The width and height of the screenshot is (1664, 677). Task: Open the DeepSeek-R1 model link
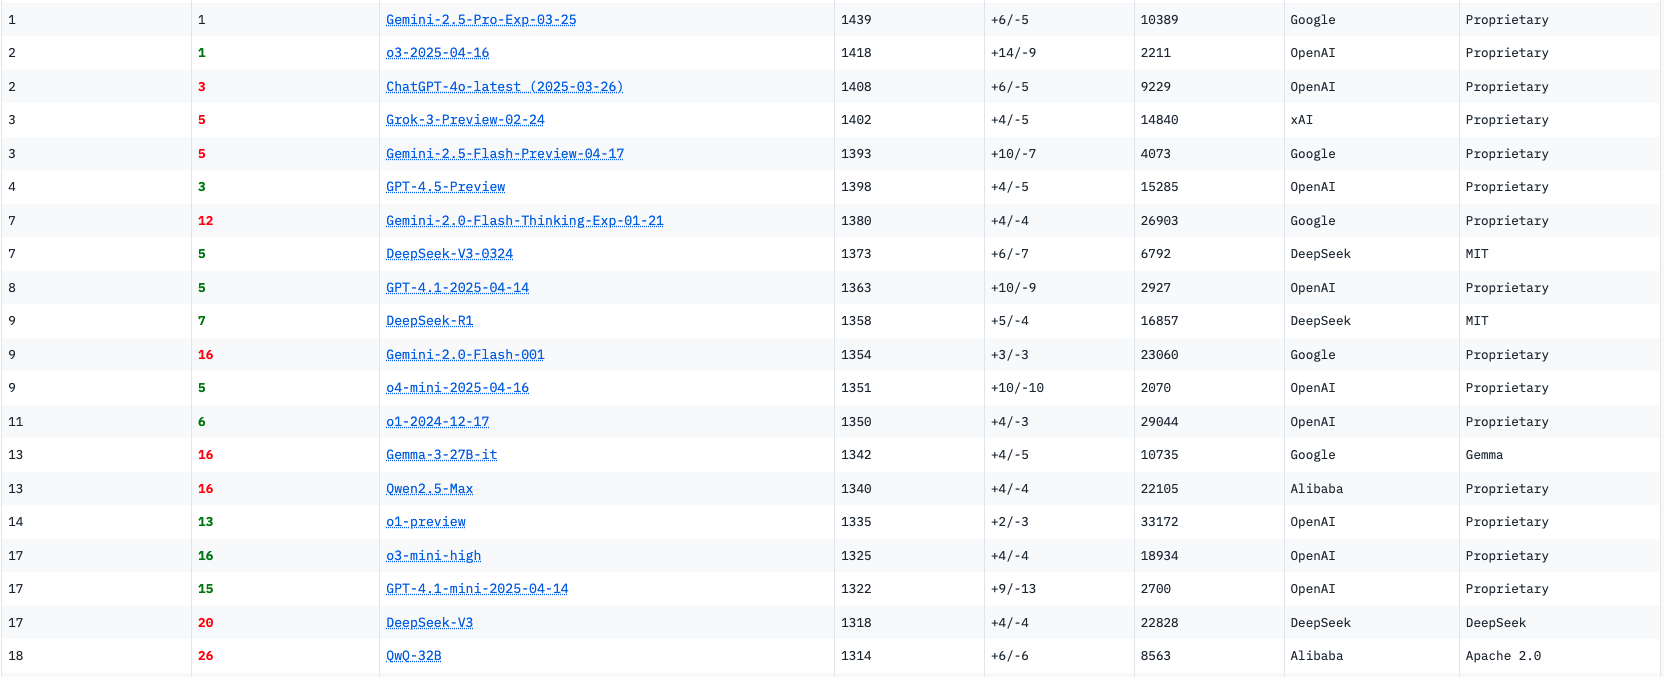pyautogui.click(x=430, y=321)
